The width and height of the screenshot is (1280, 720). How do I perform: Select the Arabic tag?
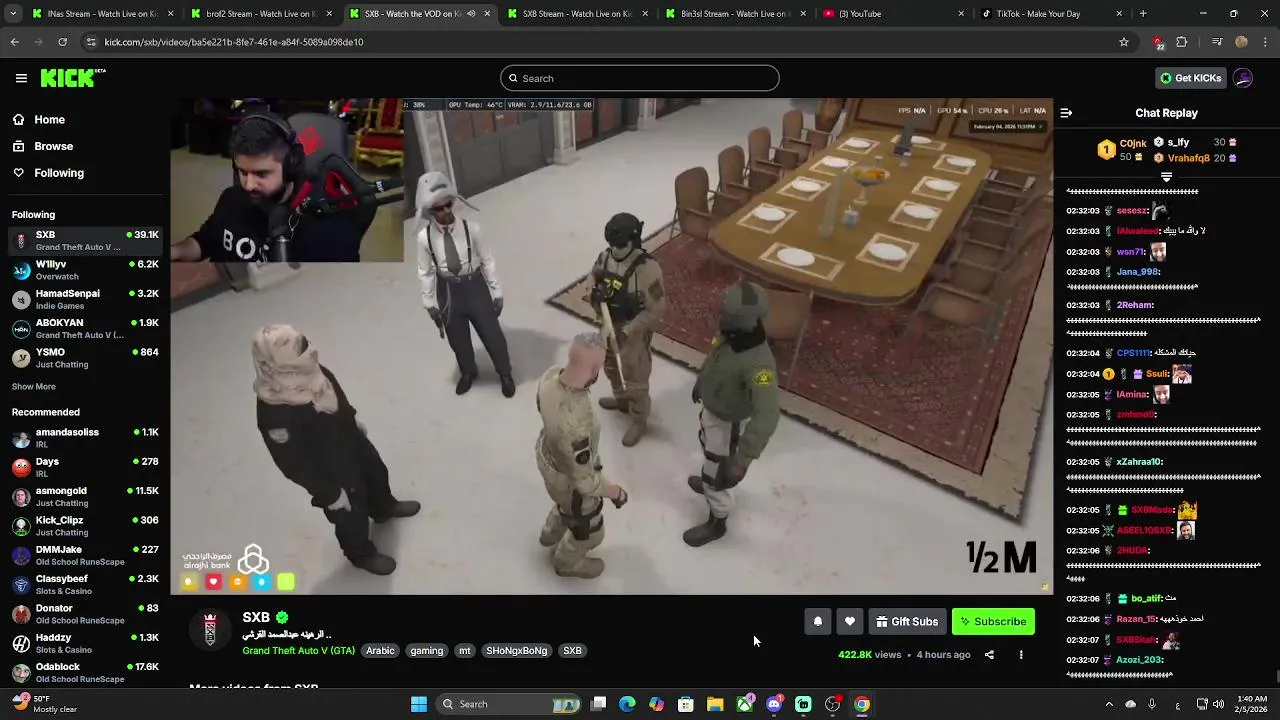[x=380, y=650]
